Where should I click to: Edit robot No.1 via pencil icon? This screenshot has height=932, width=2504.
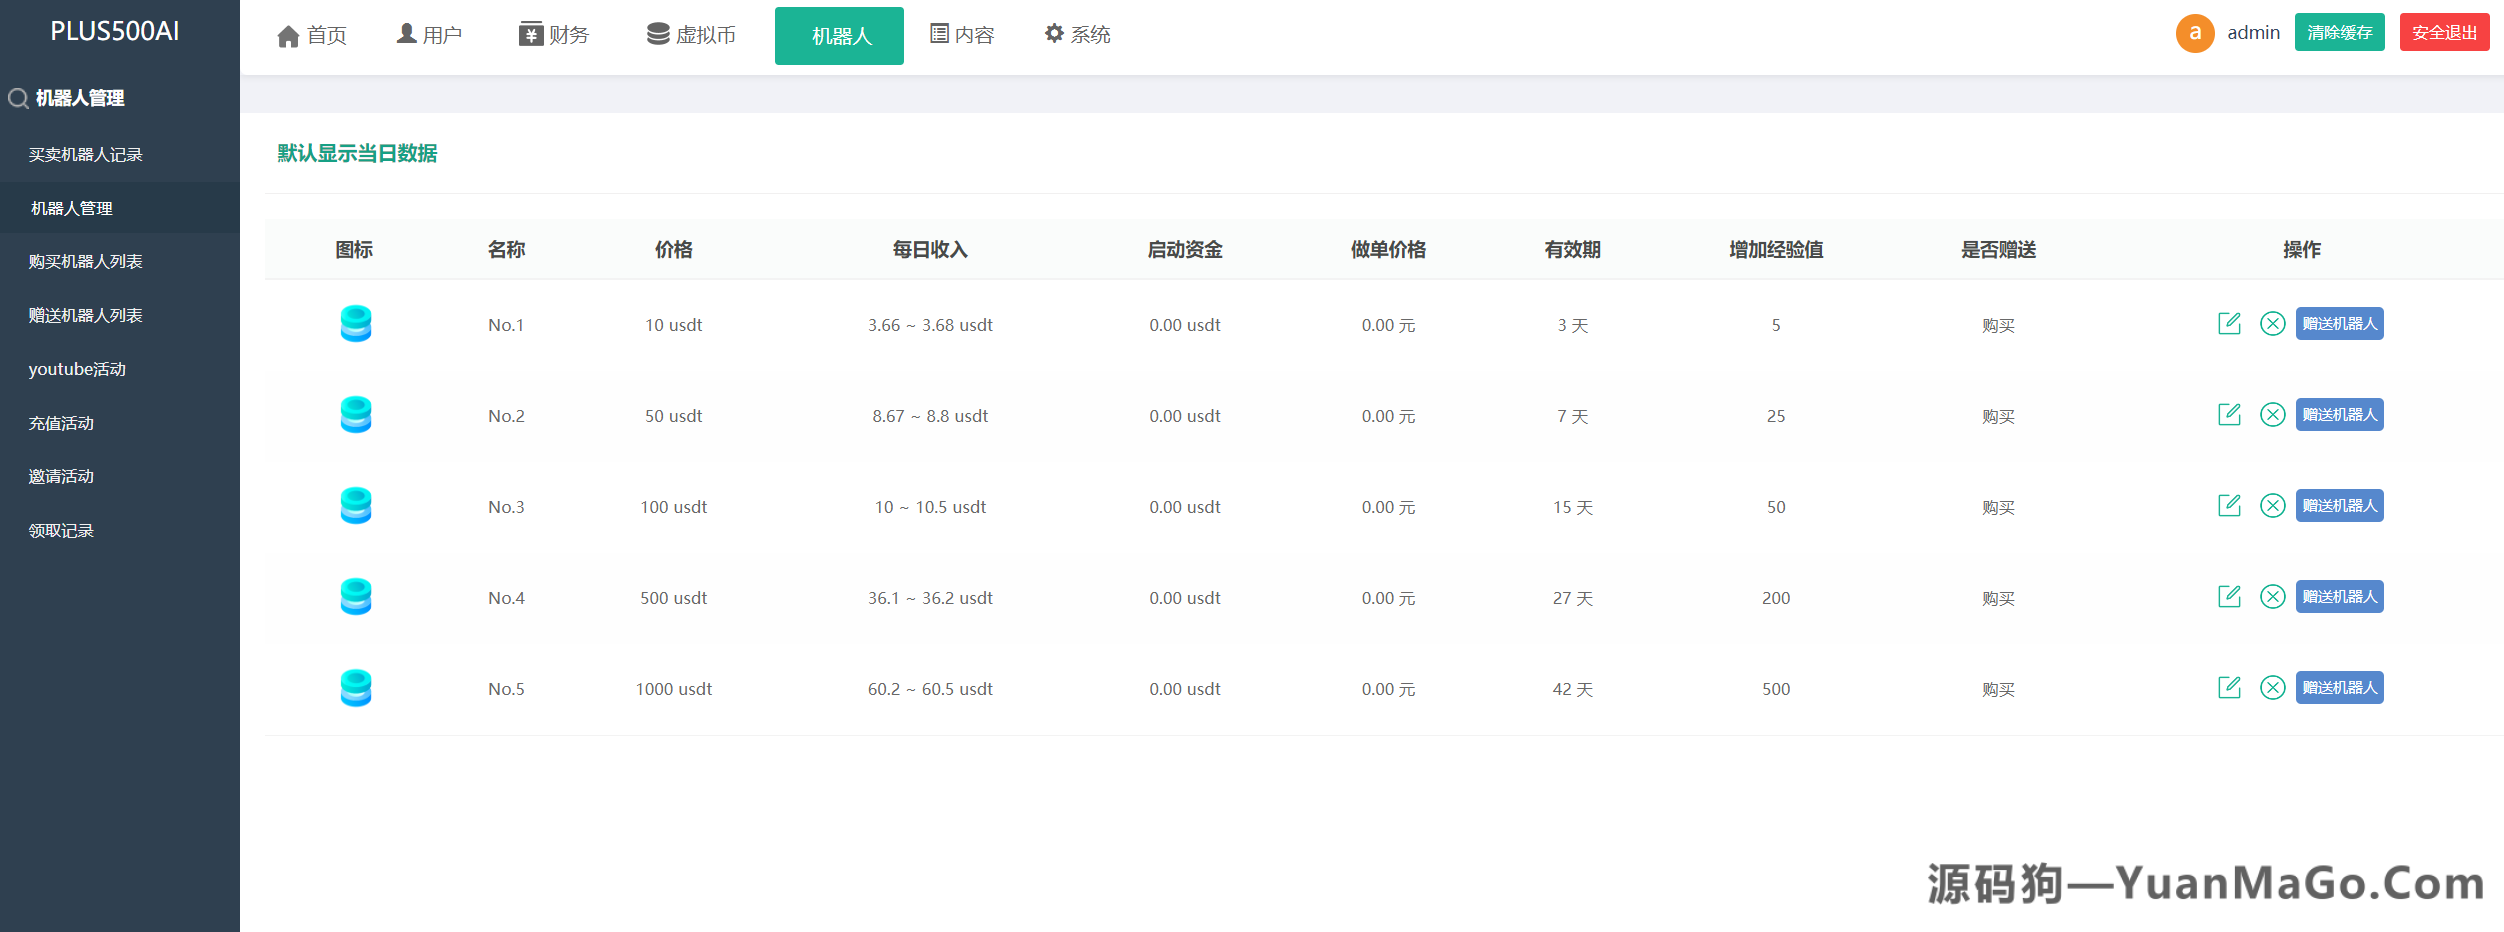tap(2229, 323)
